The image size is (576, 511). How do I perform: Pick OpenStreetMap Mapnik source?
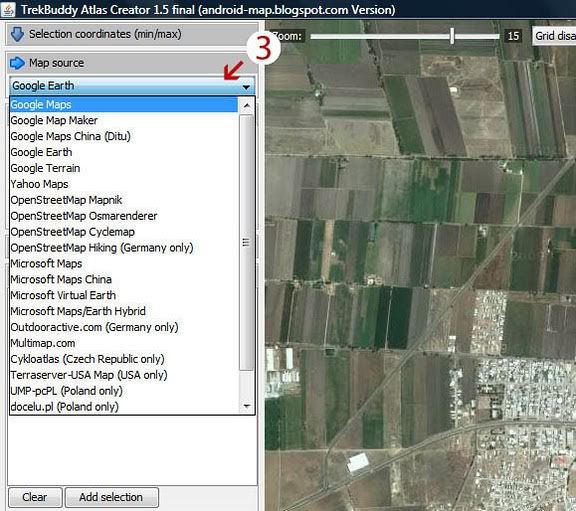point(124,200)
